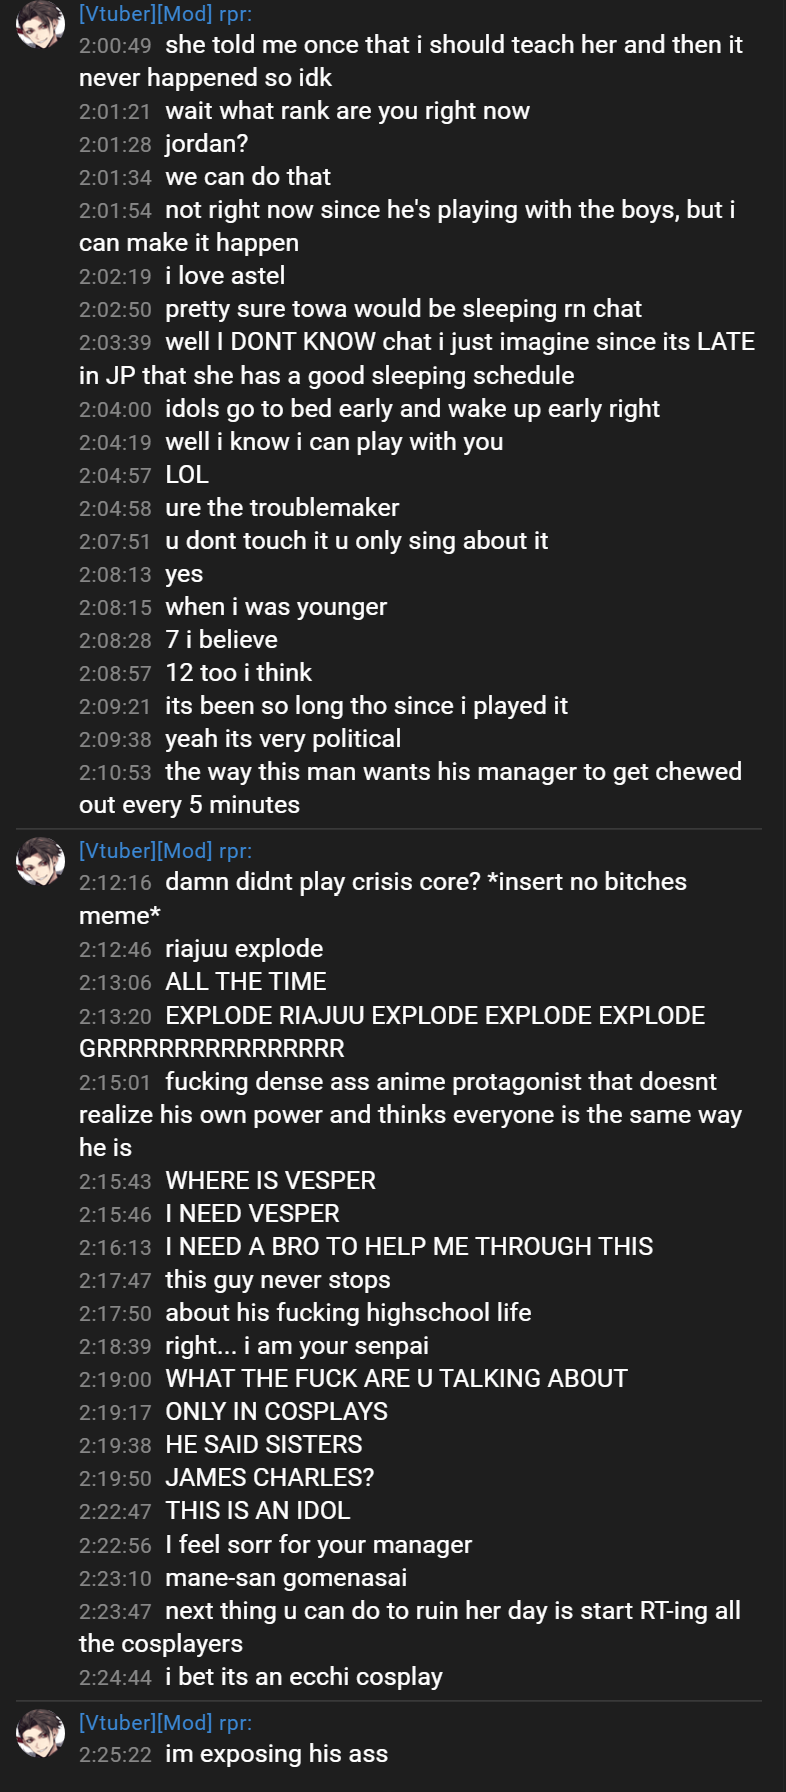Click the message "THIS IS AN IDOL"
The image size is (786, 1792).
pyautogui.click(x=258, y=1511)
